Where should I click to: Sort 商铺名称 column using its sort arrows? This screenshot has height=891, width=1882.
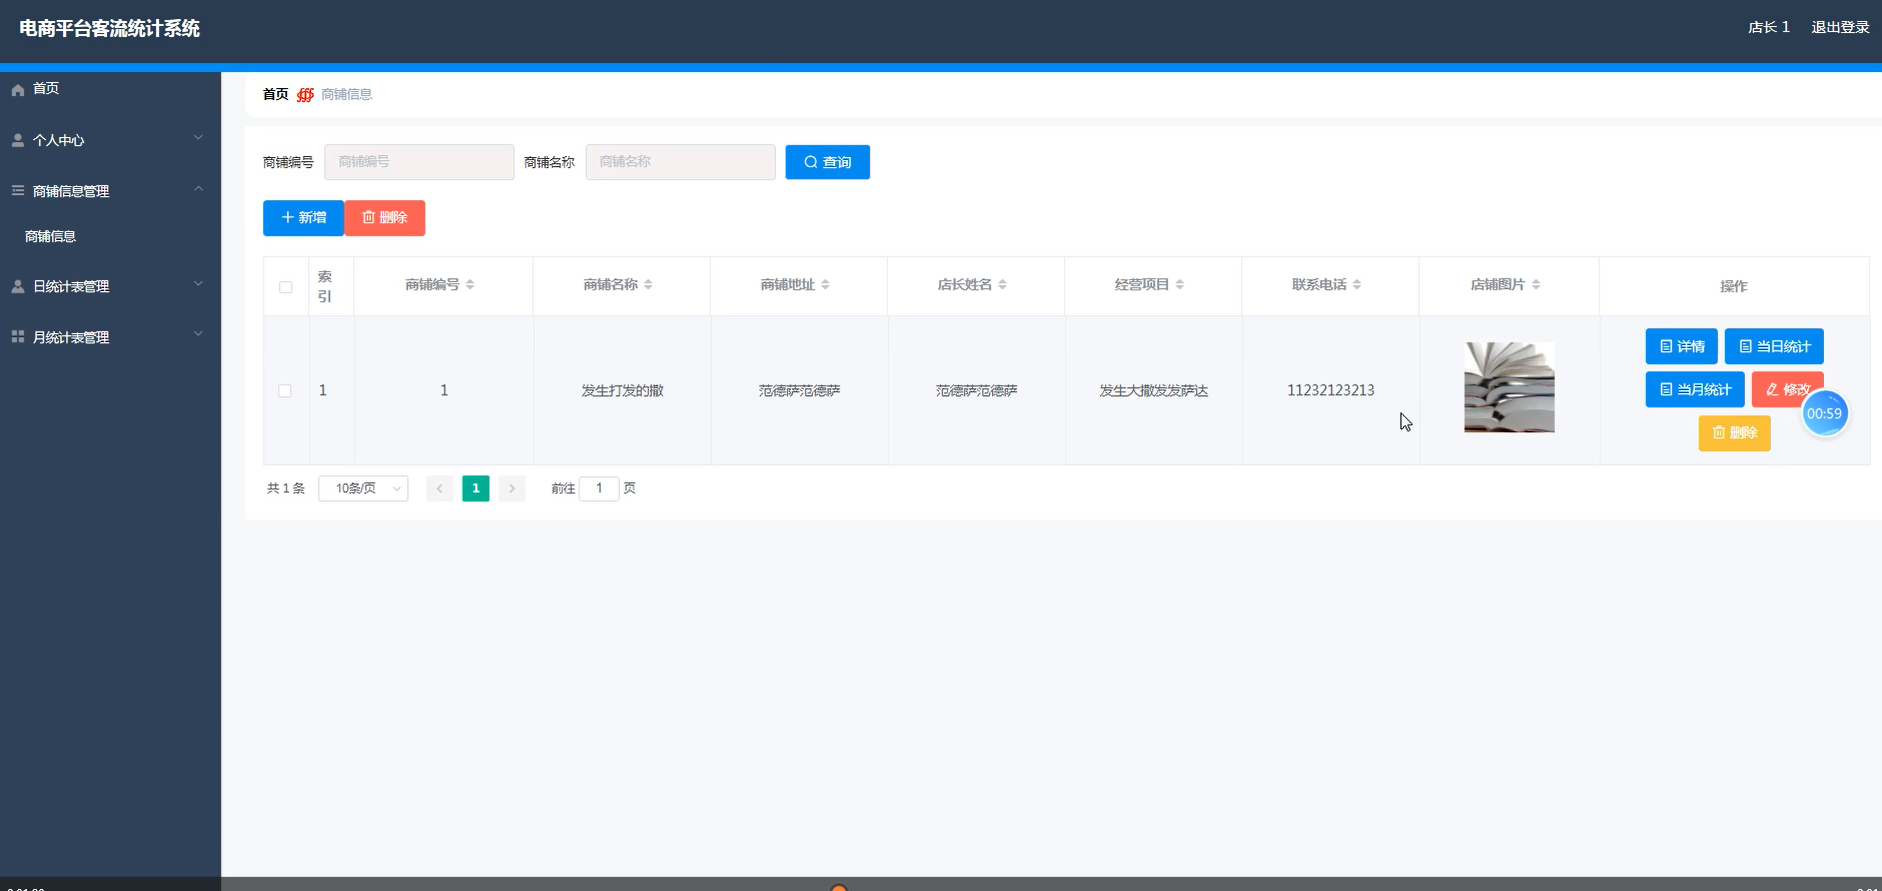coord(648,285)
